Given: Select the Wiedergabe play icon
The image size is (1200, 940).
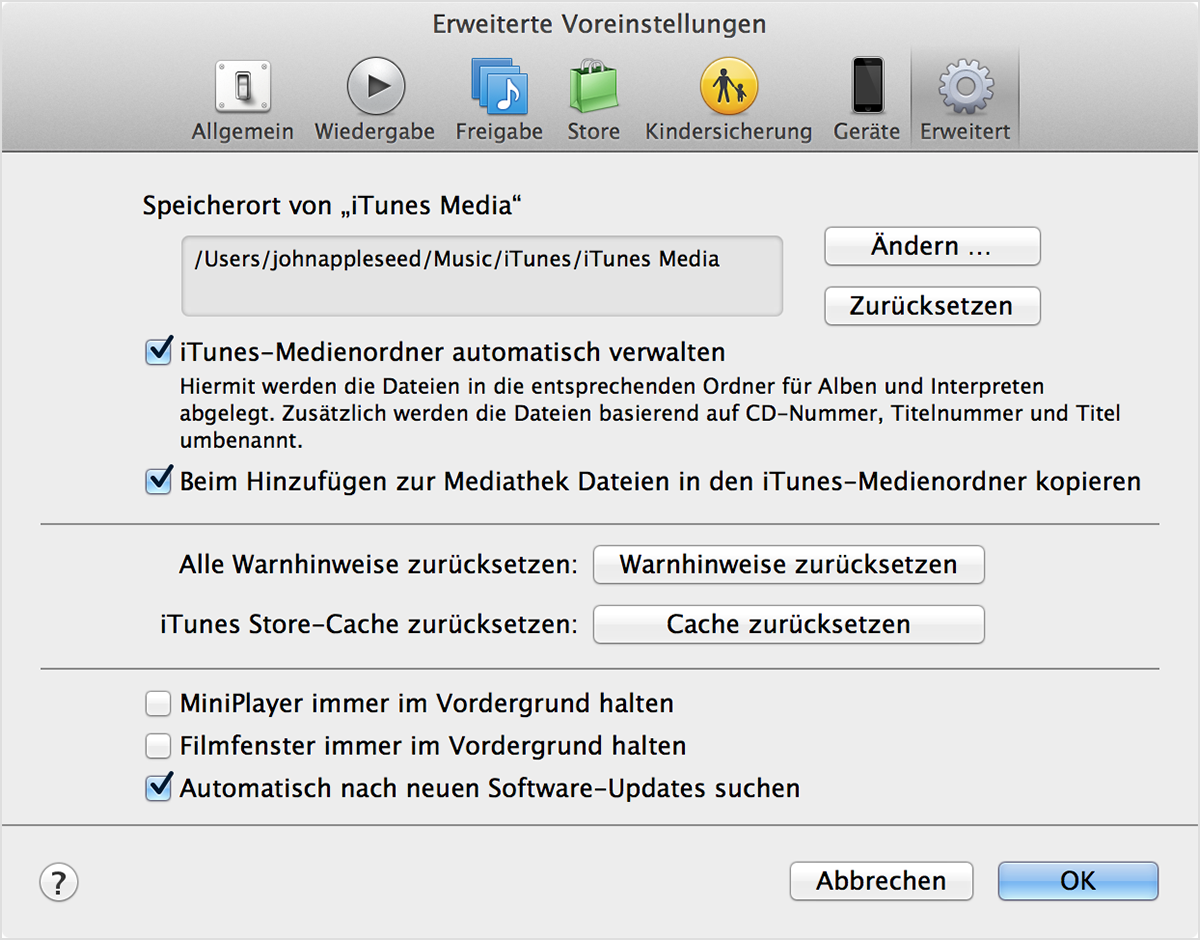Looking at the screenshot, I should tap(375, 87).
